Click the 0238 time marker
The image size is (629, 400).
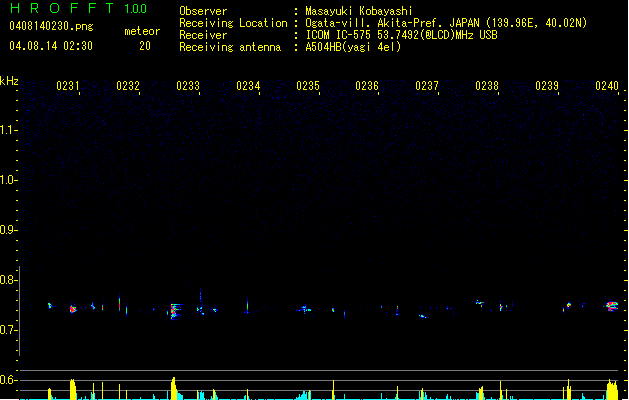487,86
